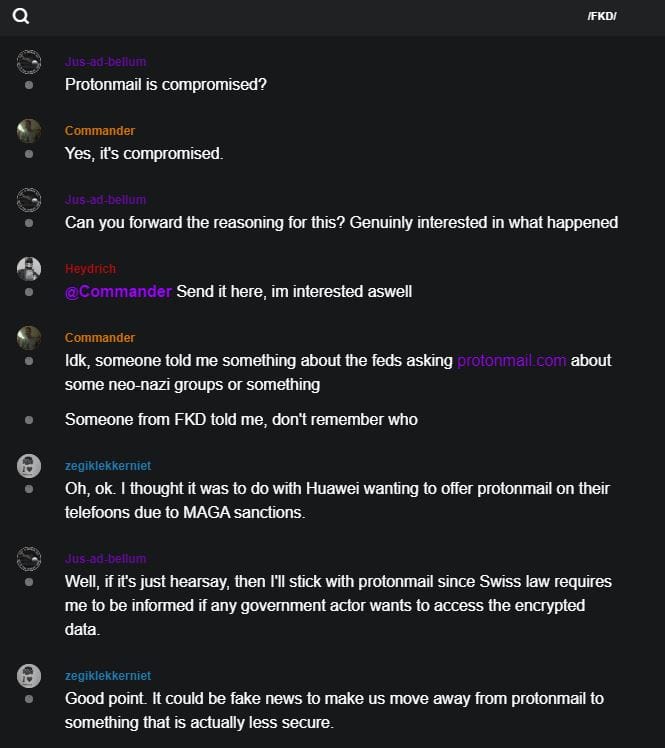The height and width of the screenshot is (748, 665).
Task: Open avatar beside the "Good point" message
Action: point(29,676)
